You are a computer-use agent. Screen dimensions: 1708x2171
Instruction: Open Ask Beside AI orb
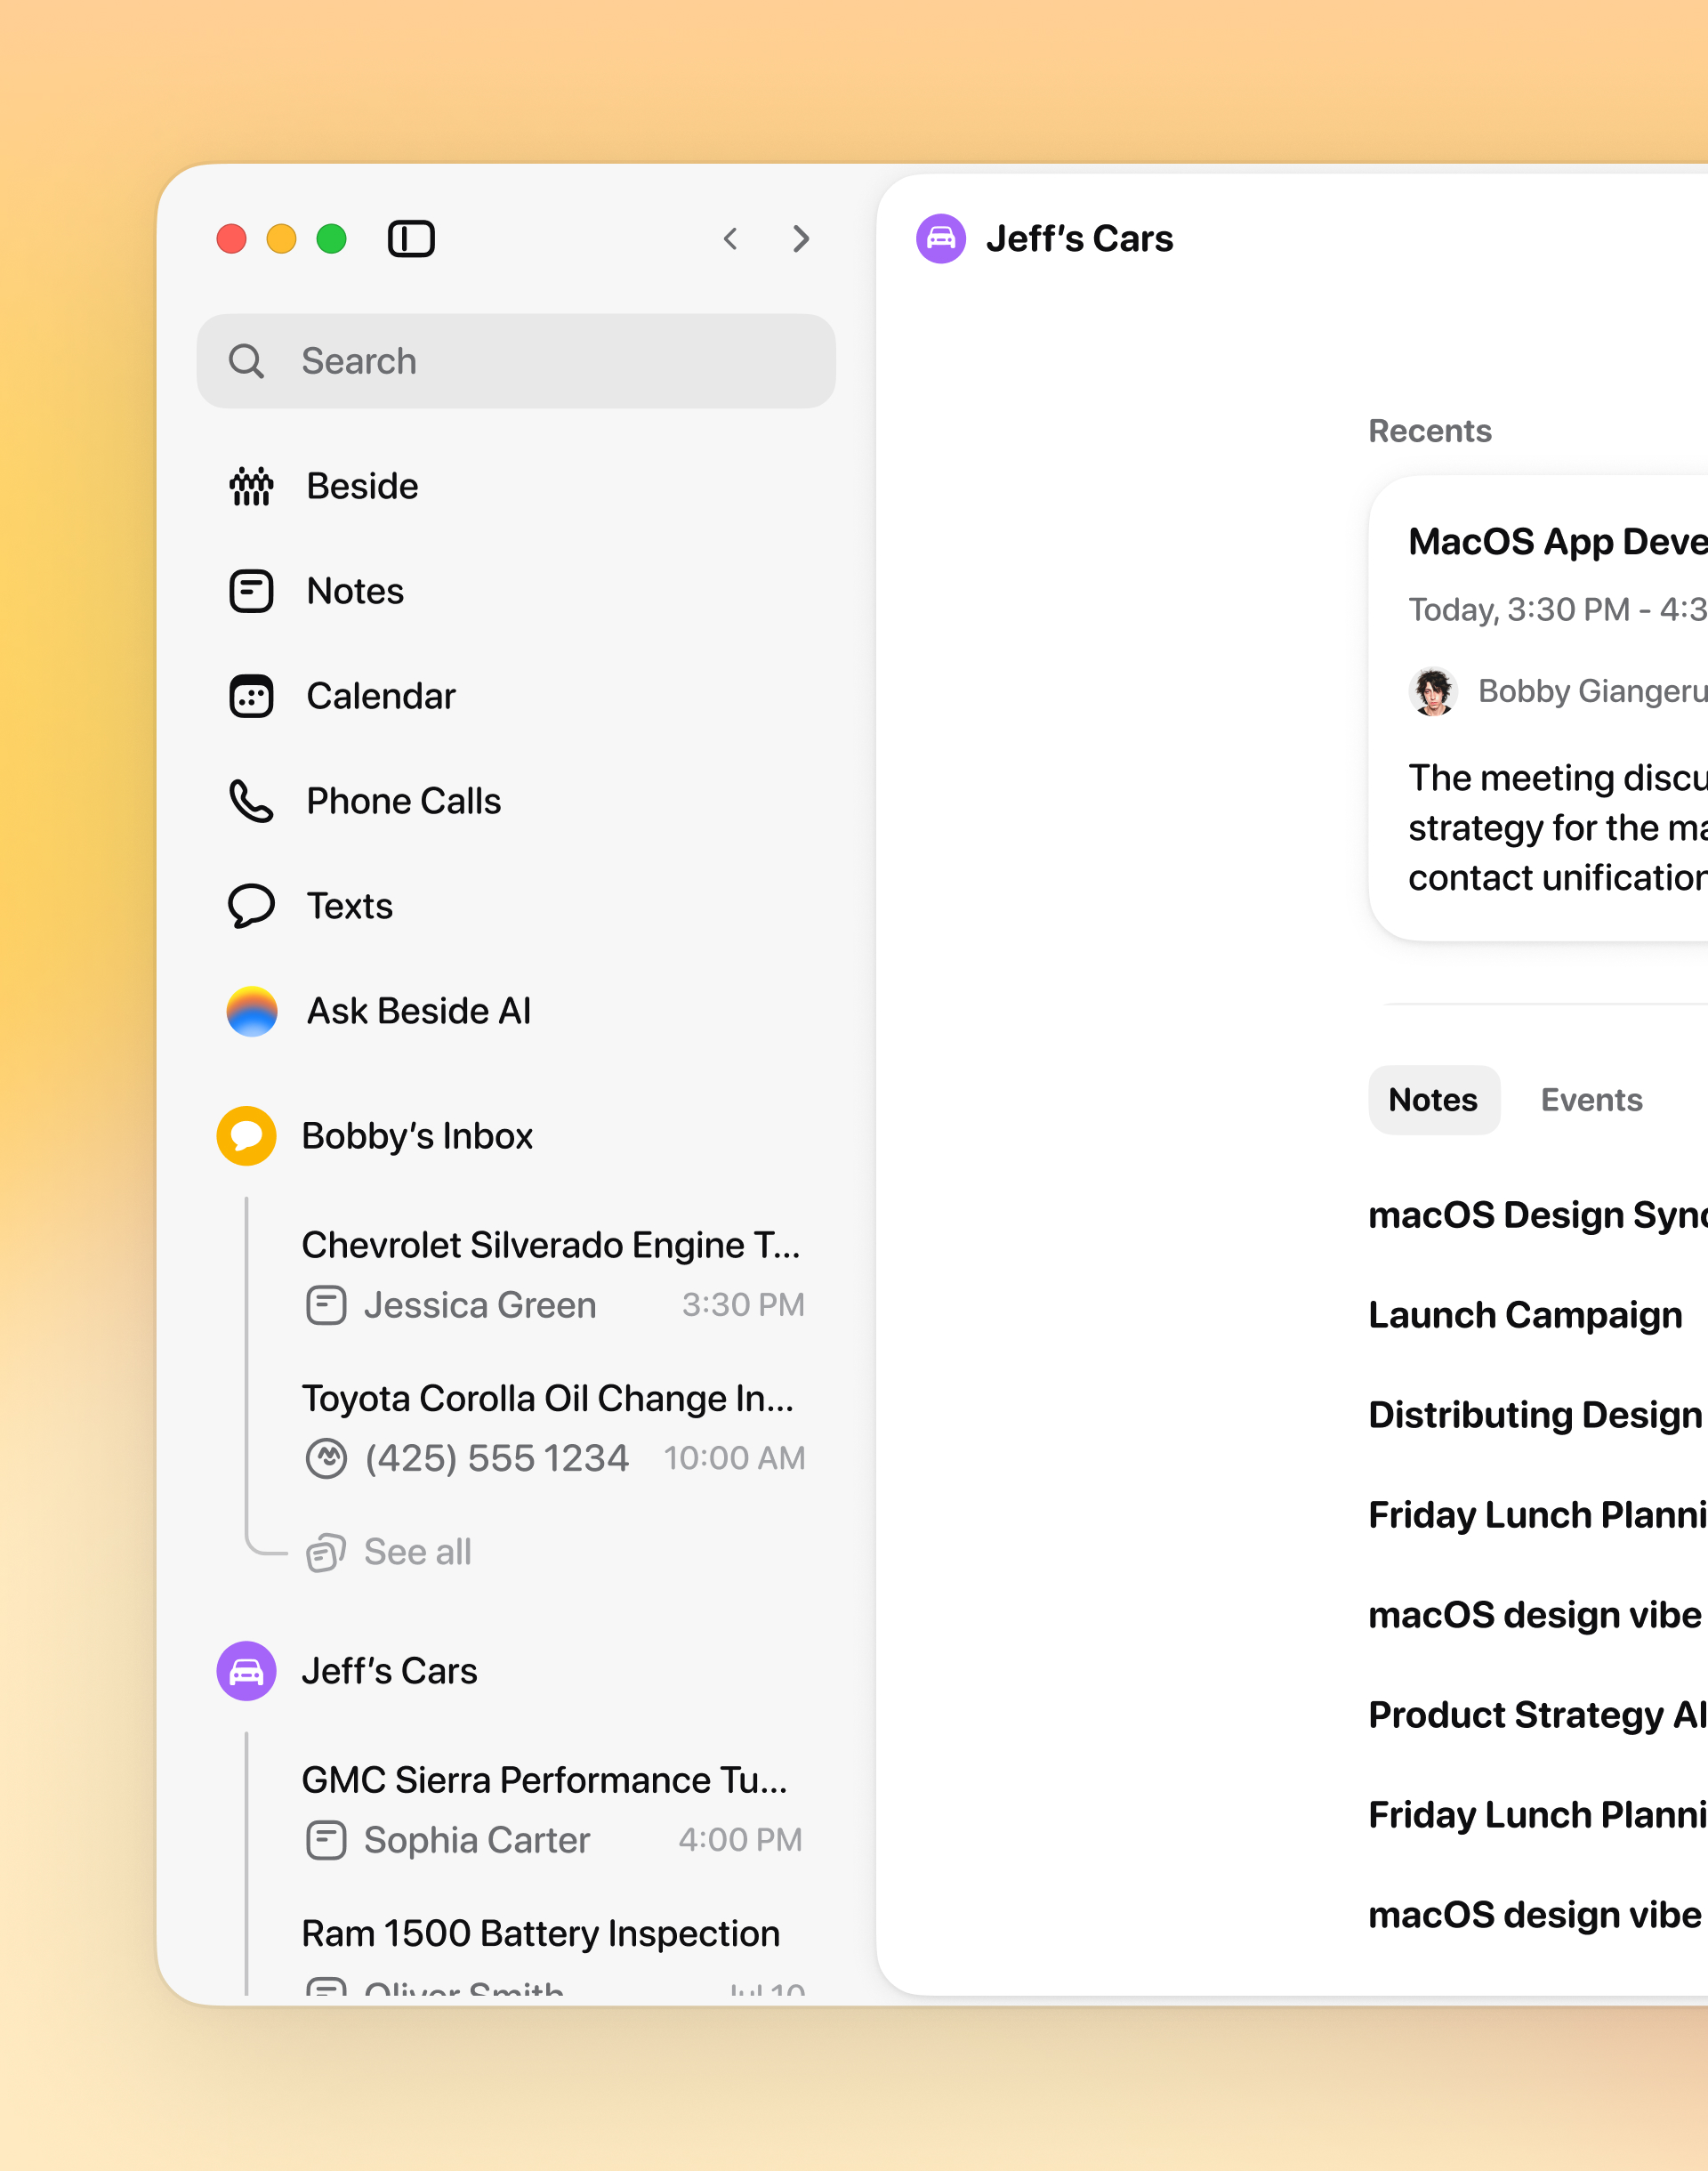(252, 1011)
